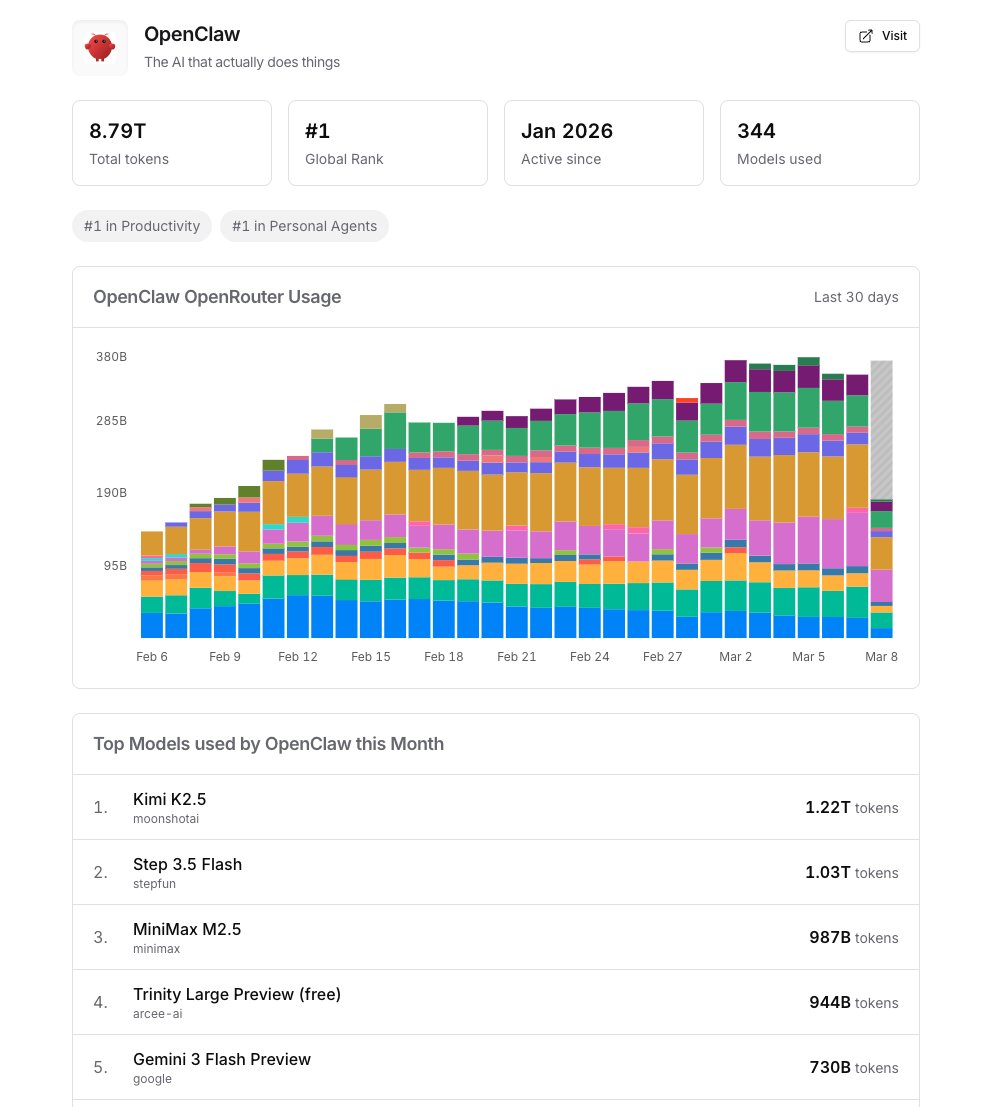The width and height of the screenshot is (997, 1107).
Task: Click the gray hatched projection of Mar 8 bar
Action: pyautogui.click(x=881, y=430)
